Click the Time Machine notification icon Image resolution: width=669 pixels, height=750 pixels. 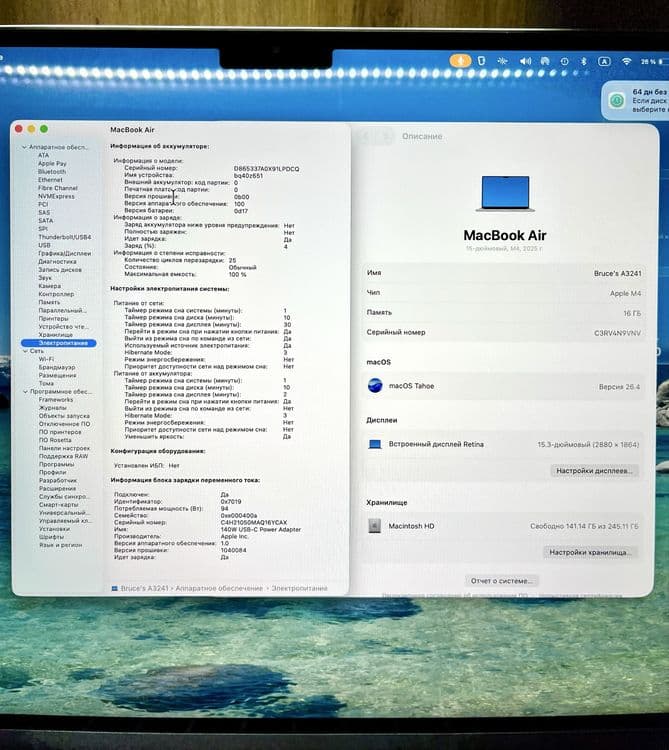[616, 100]
